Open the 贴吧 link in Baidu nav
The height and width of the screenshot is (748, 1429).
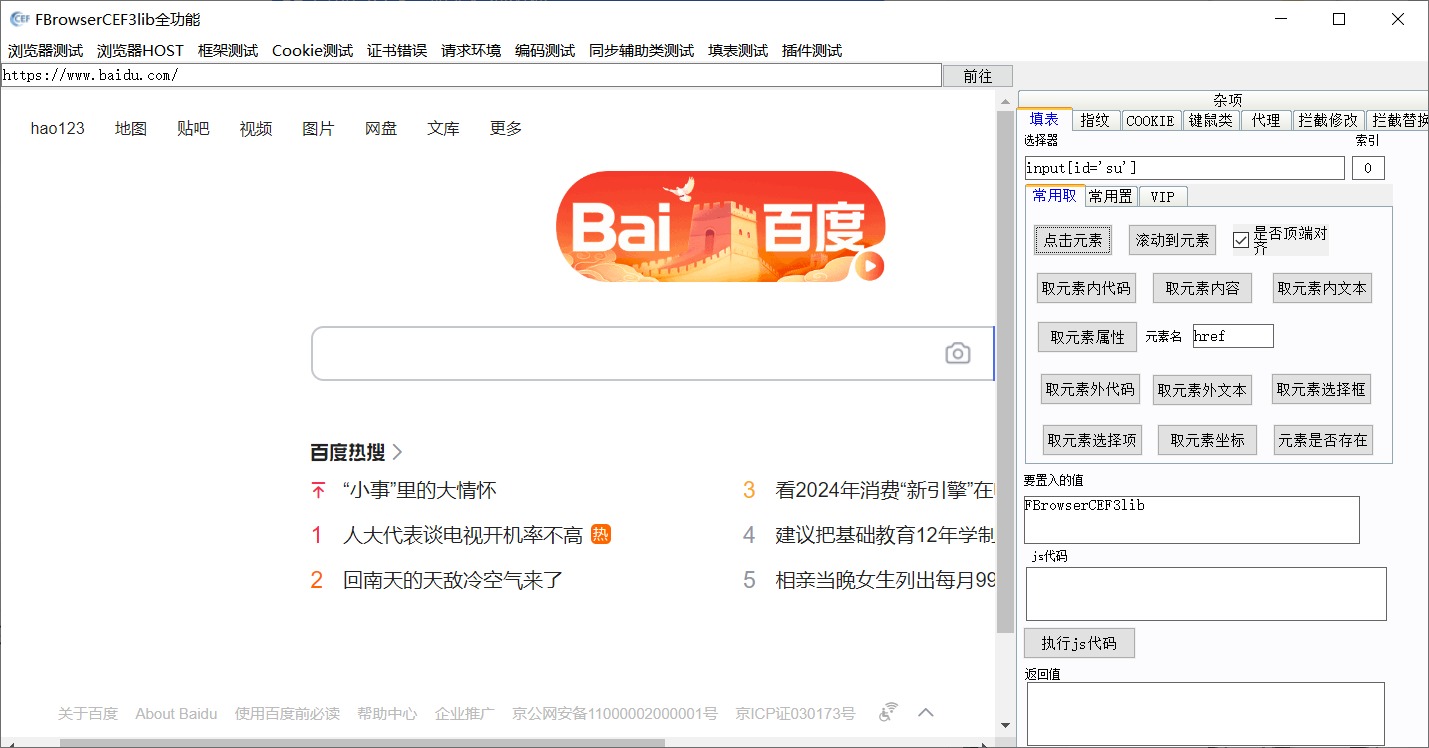pos(193,128)
